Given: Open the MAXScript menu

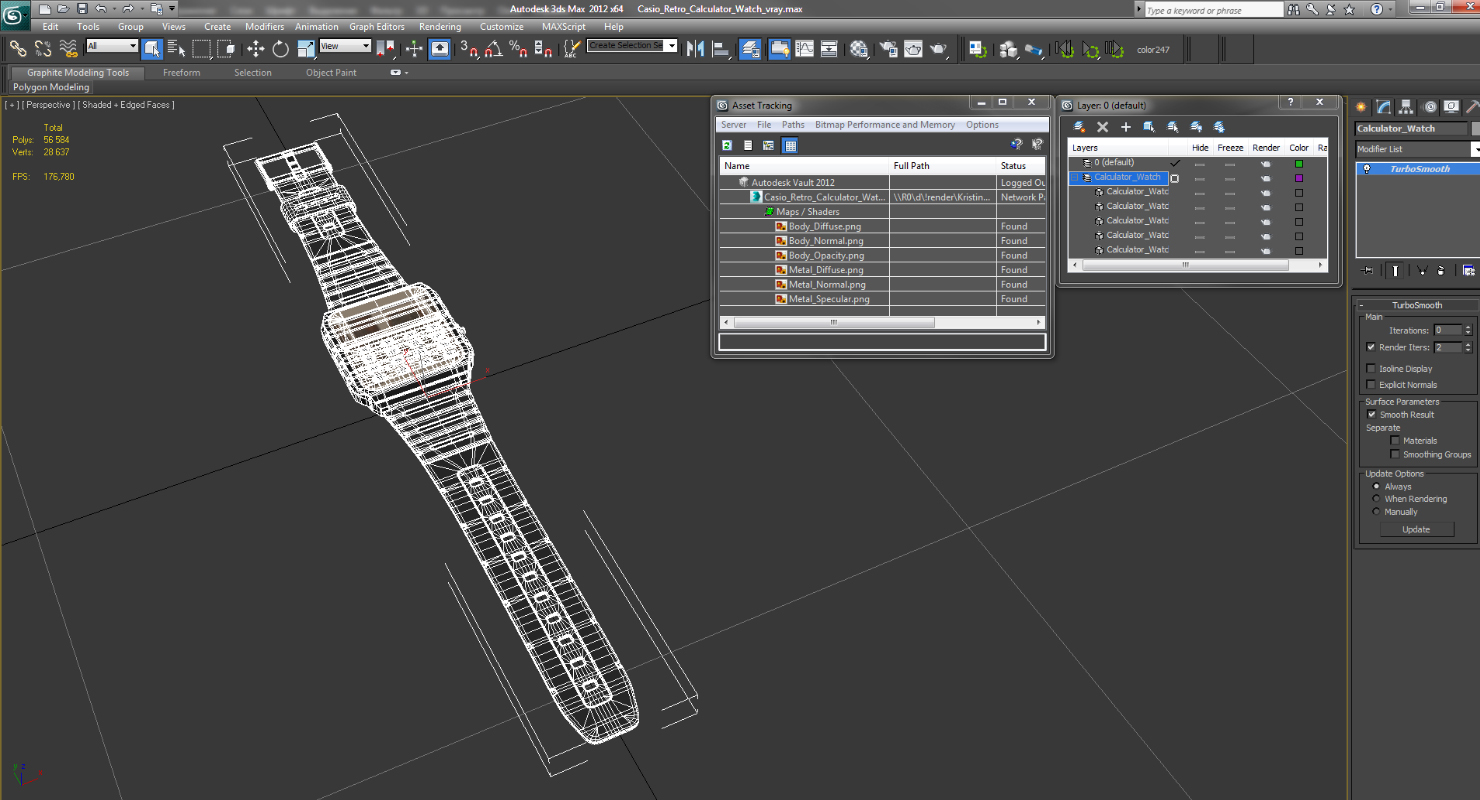Looking at the screenshot, I should tap(564, 27).
